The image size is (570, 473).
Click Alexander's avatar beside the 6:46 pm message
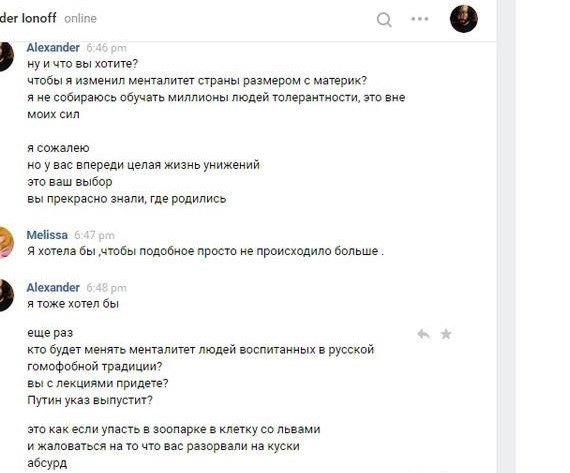[6, 56]
